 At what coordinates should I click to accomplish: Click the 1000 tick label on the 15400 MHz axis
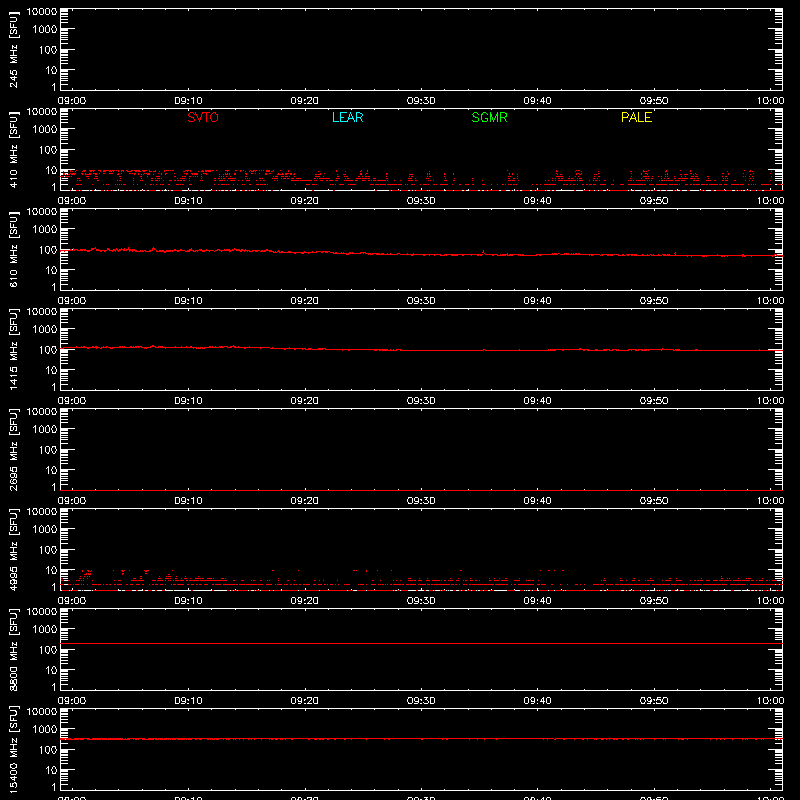[45, 730]
